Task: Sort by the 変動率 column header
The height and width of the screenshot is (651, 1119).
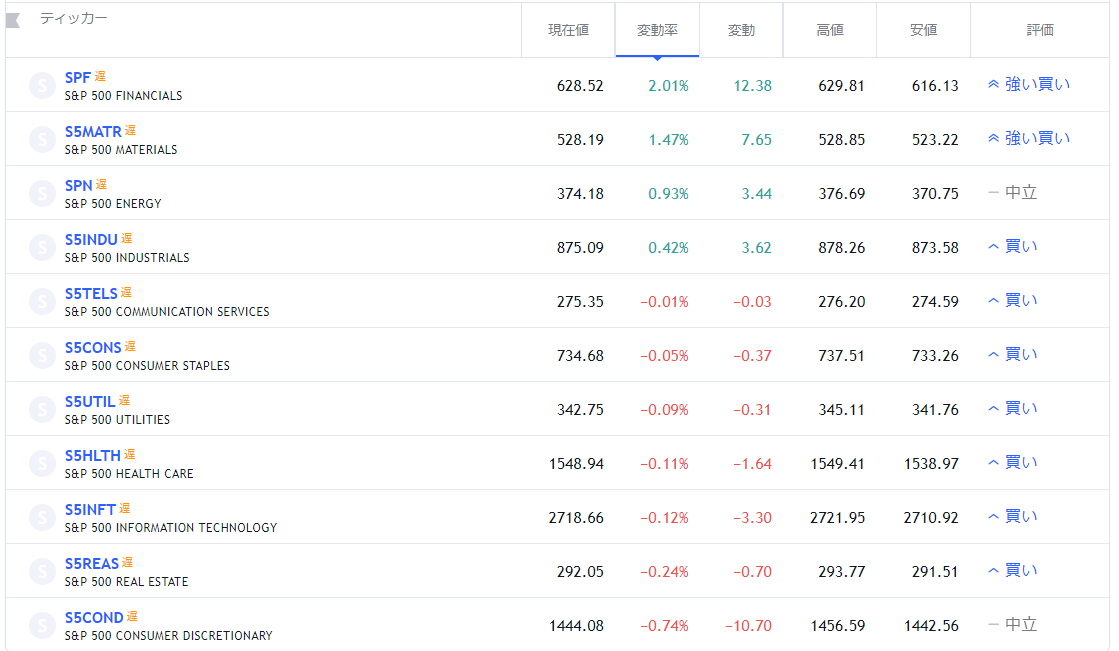Action: coord(657,30)
